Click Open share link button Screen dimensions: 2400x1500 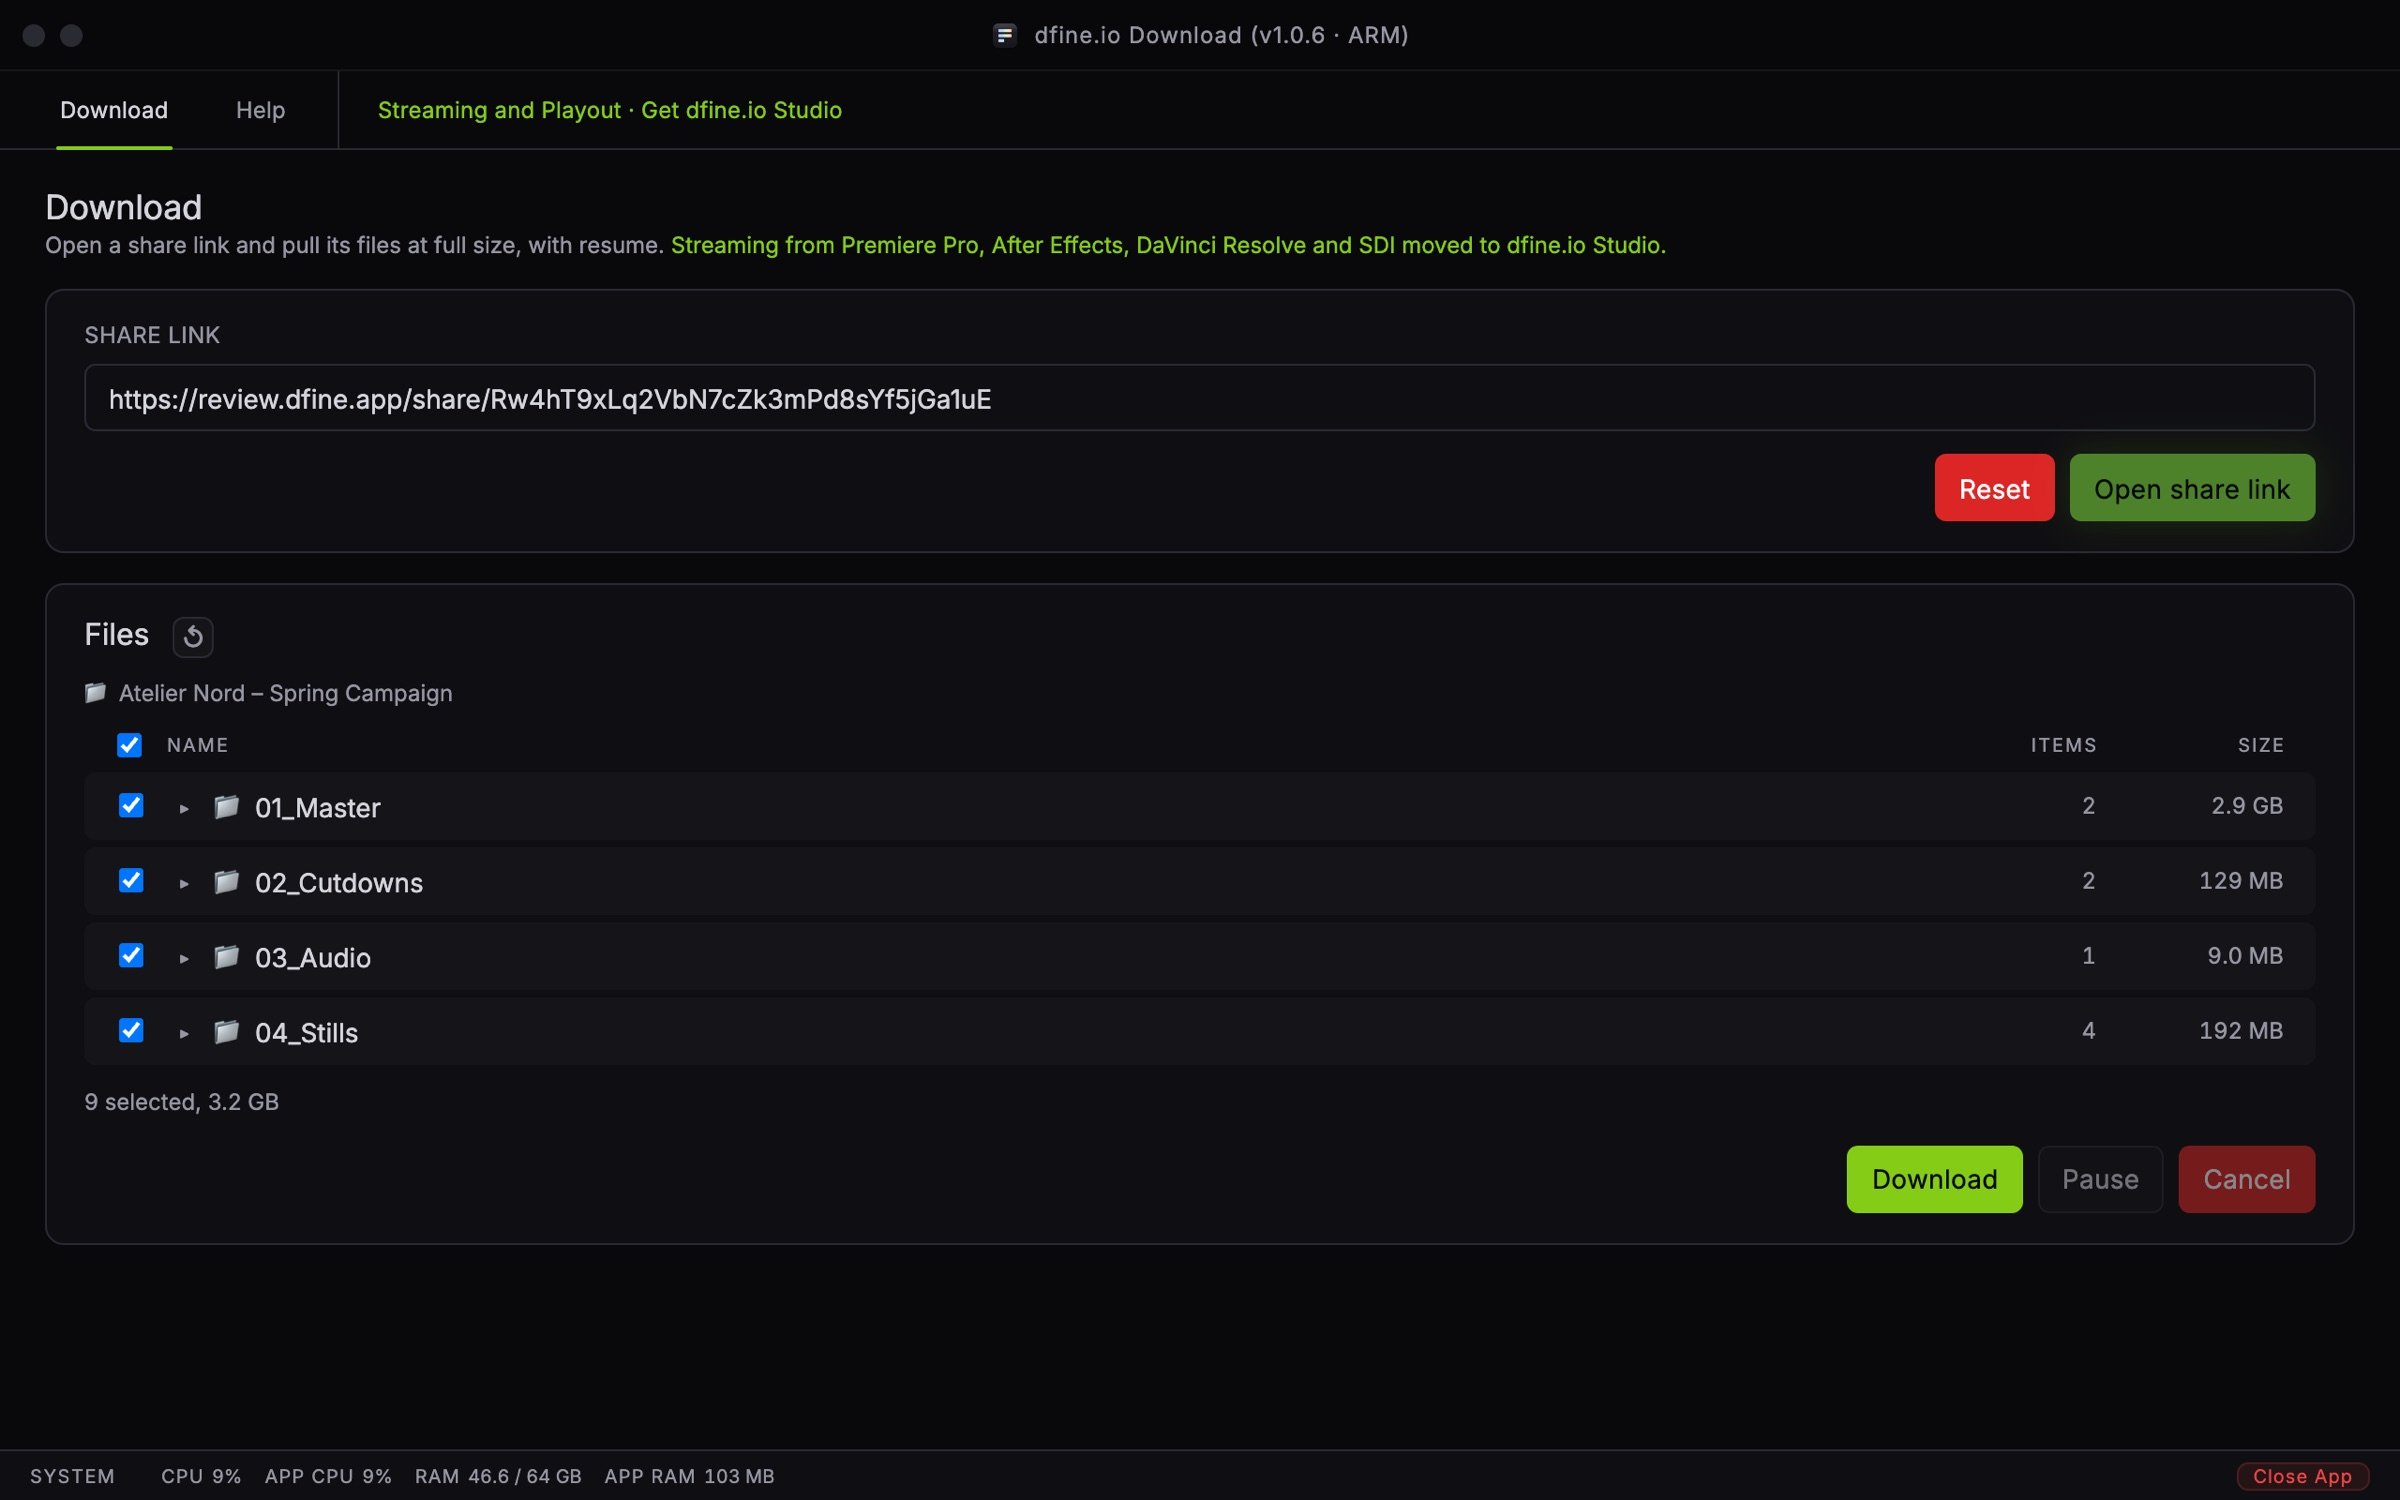click(x=2192, y=488)
